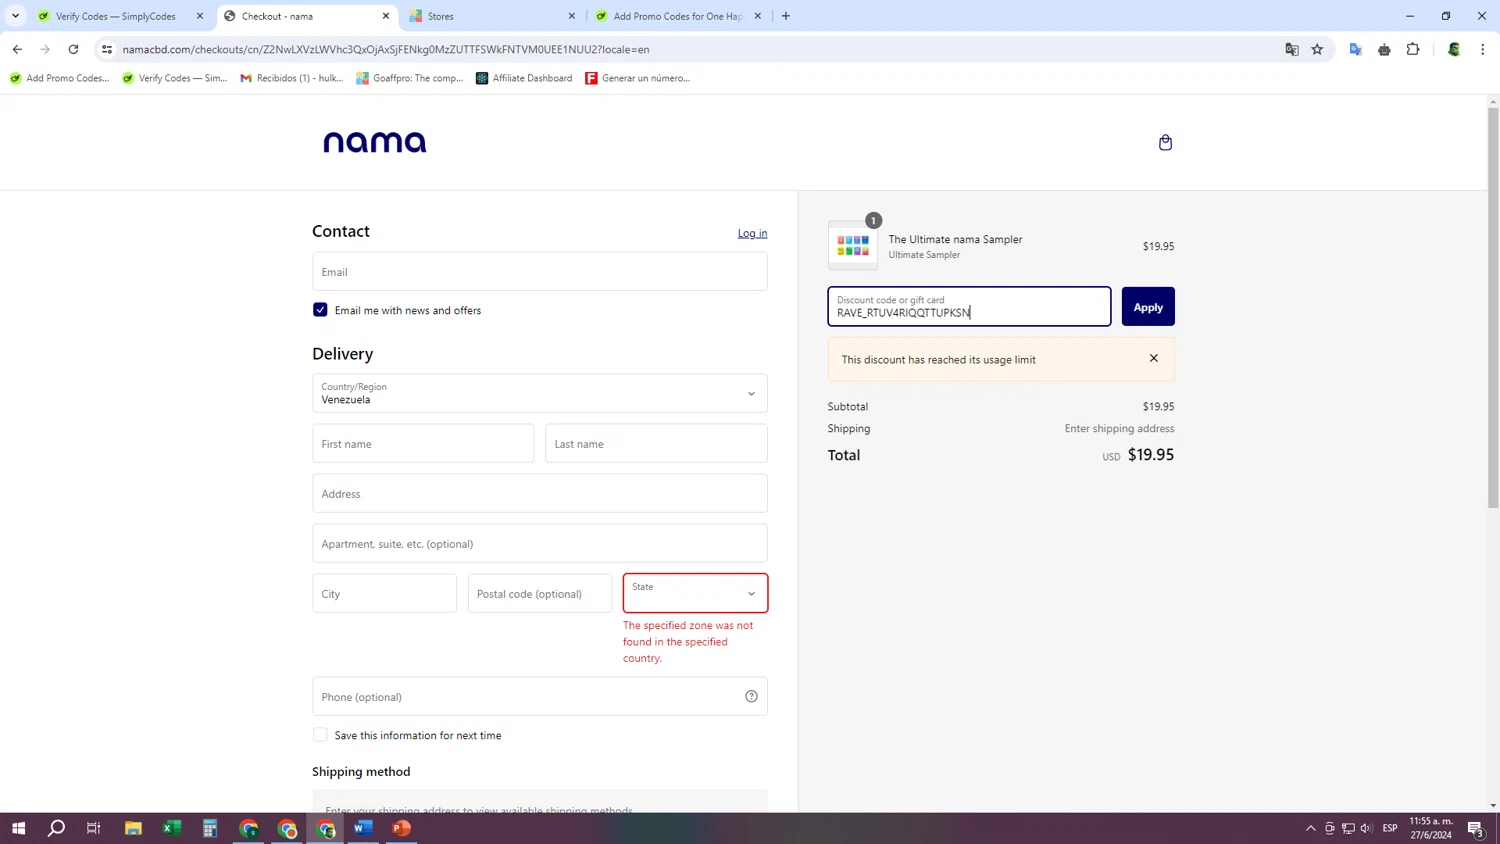
Task: Show hidden system tray icons
Action: click(1310, 828)
